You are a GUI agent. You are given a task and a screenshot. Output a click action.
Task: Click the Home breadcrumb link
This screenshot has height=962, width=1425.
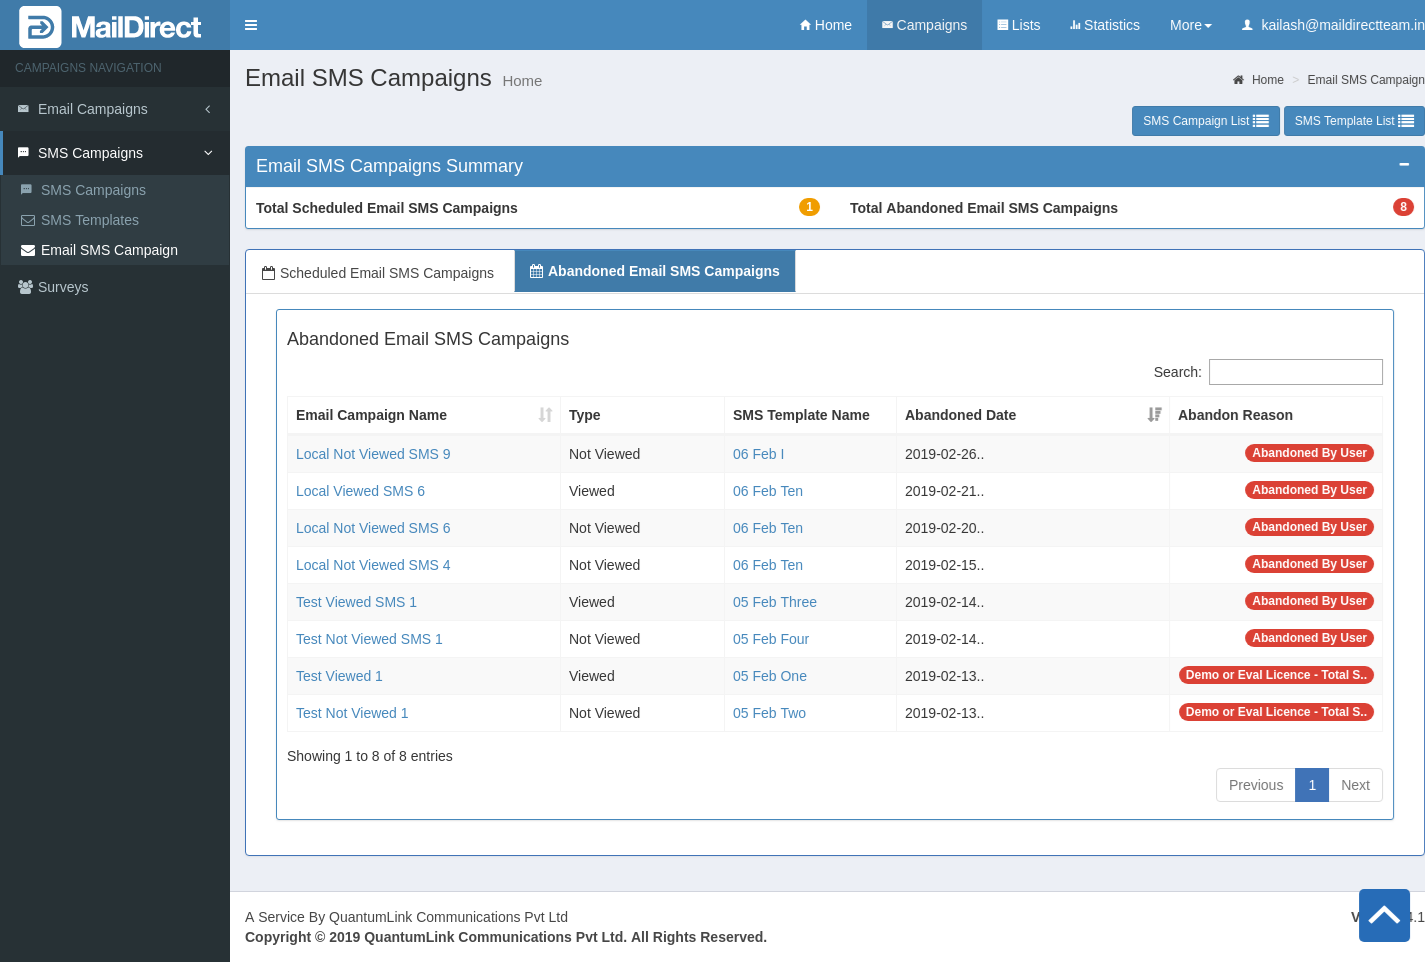point(1266,80)
